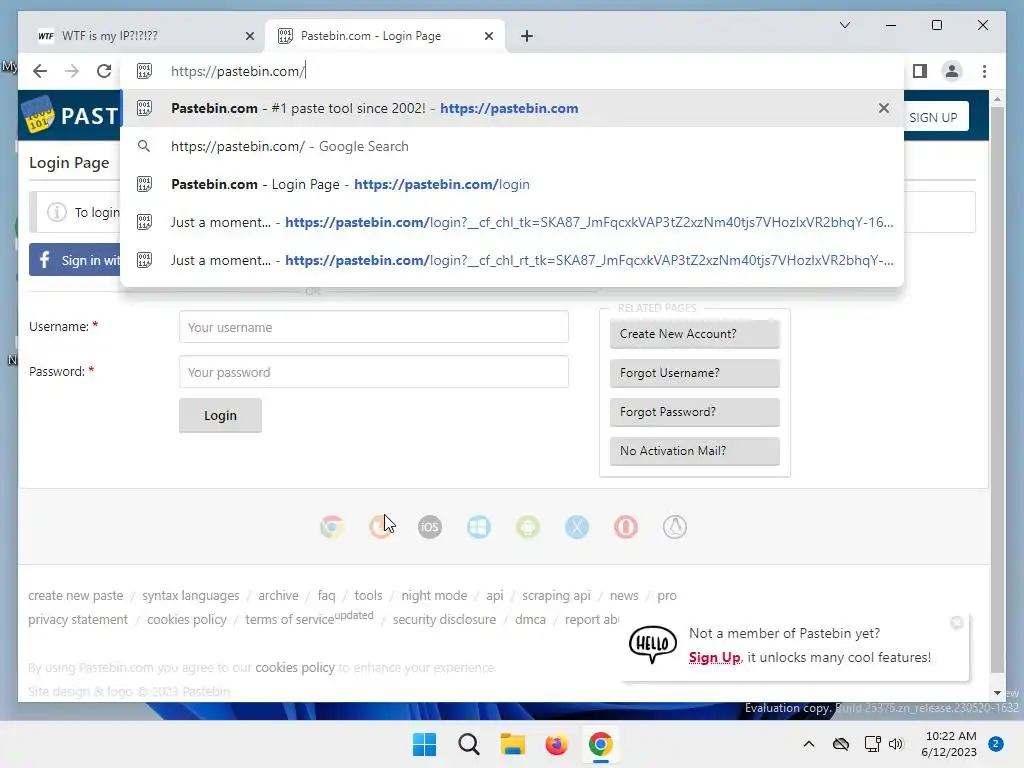Open syntax languages footer link
Image resolution: width=1024 pixels, height=768 pixels.
pyautogui.click(x=191, y=596)
